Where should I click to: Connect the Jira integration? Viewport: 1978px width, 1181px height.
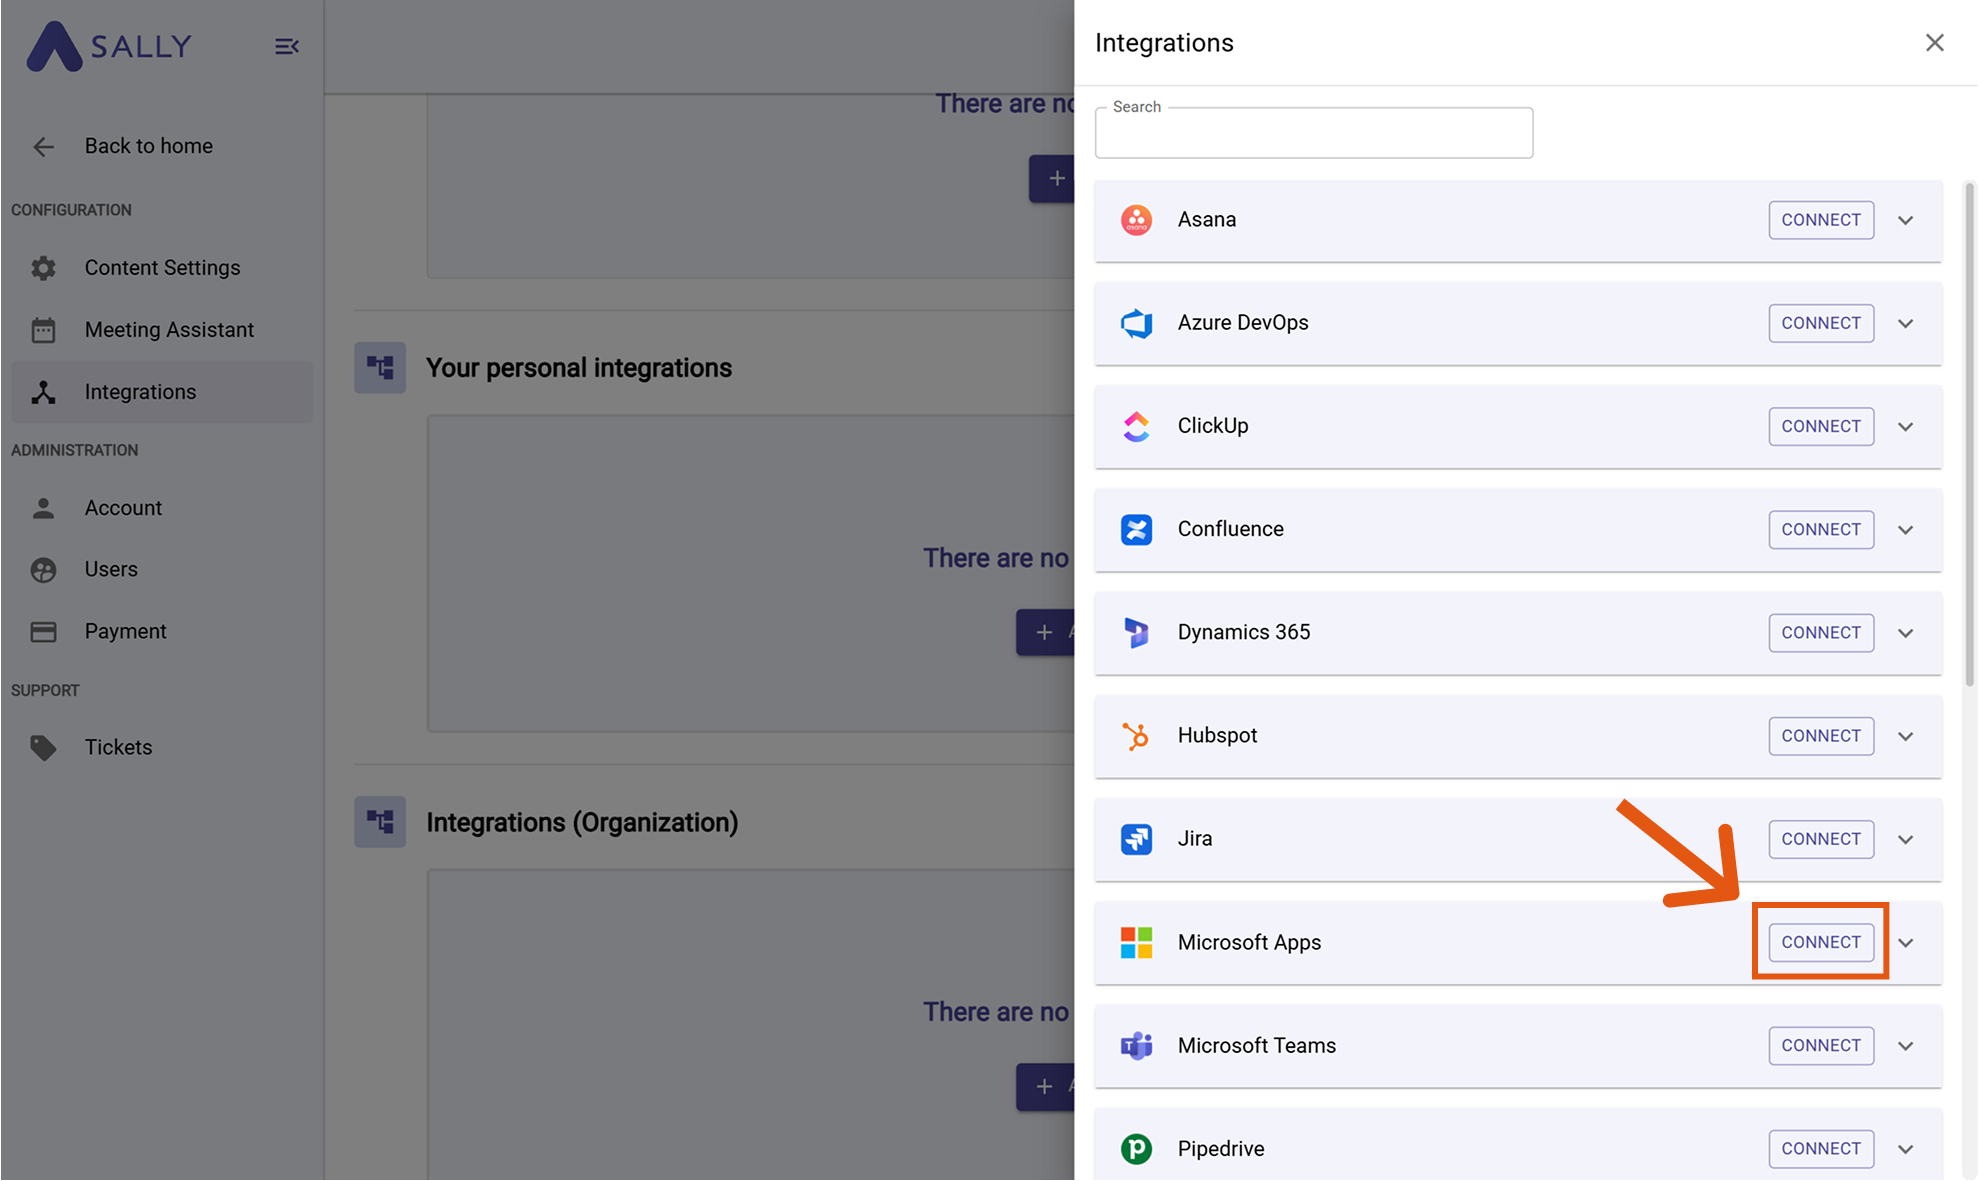(x=1820, y=839)
